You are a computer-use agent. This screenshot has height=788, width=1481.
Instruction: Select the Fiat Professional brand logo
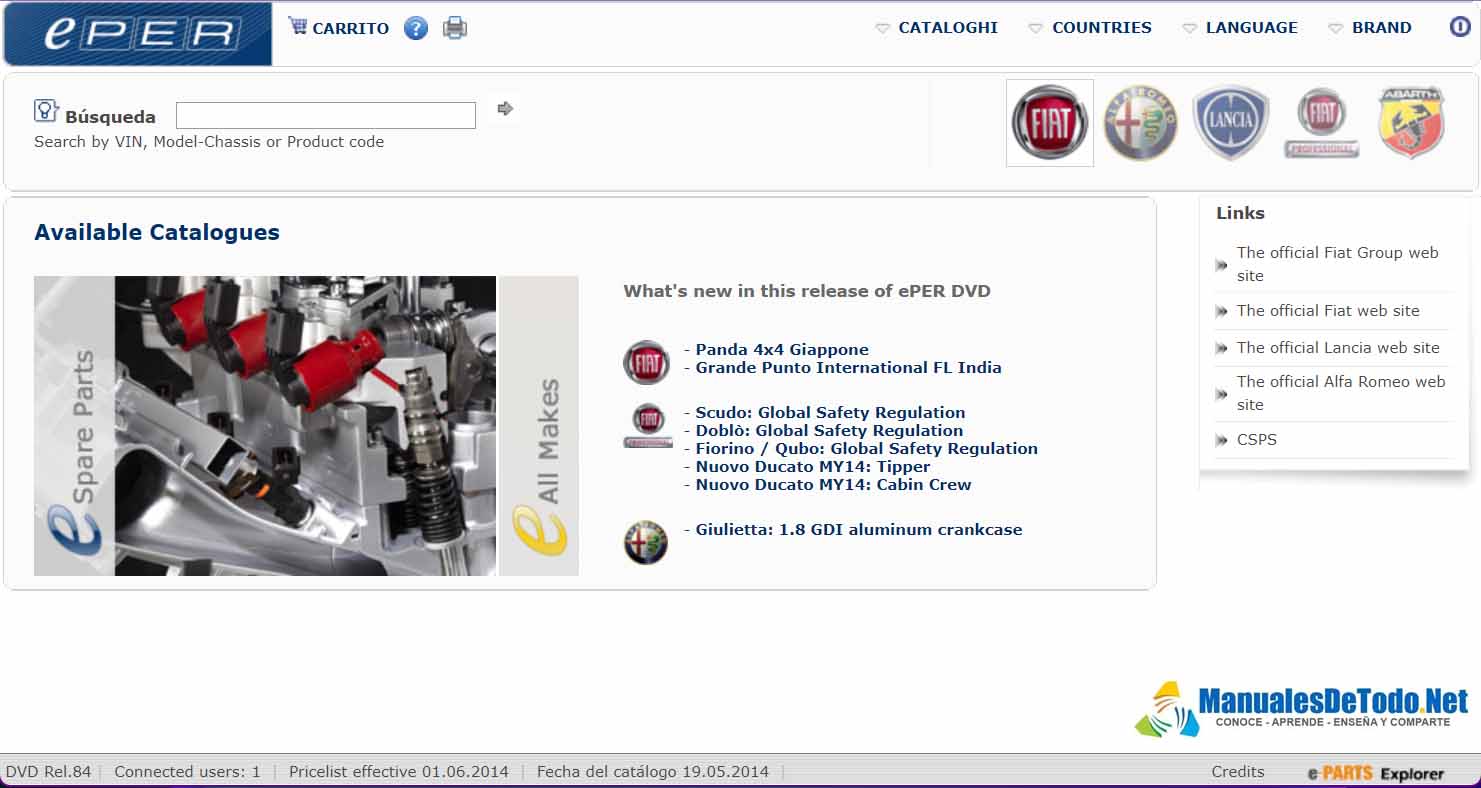click(x=1322, y=123)
